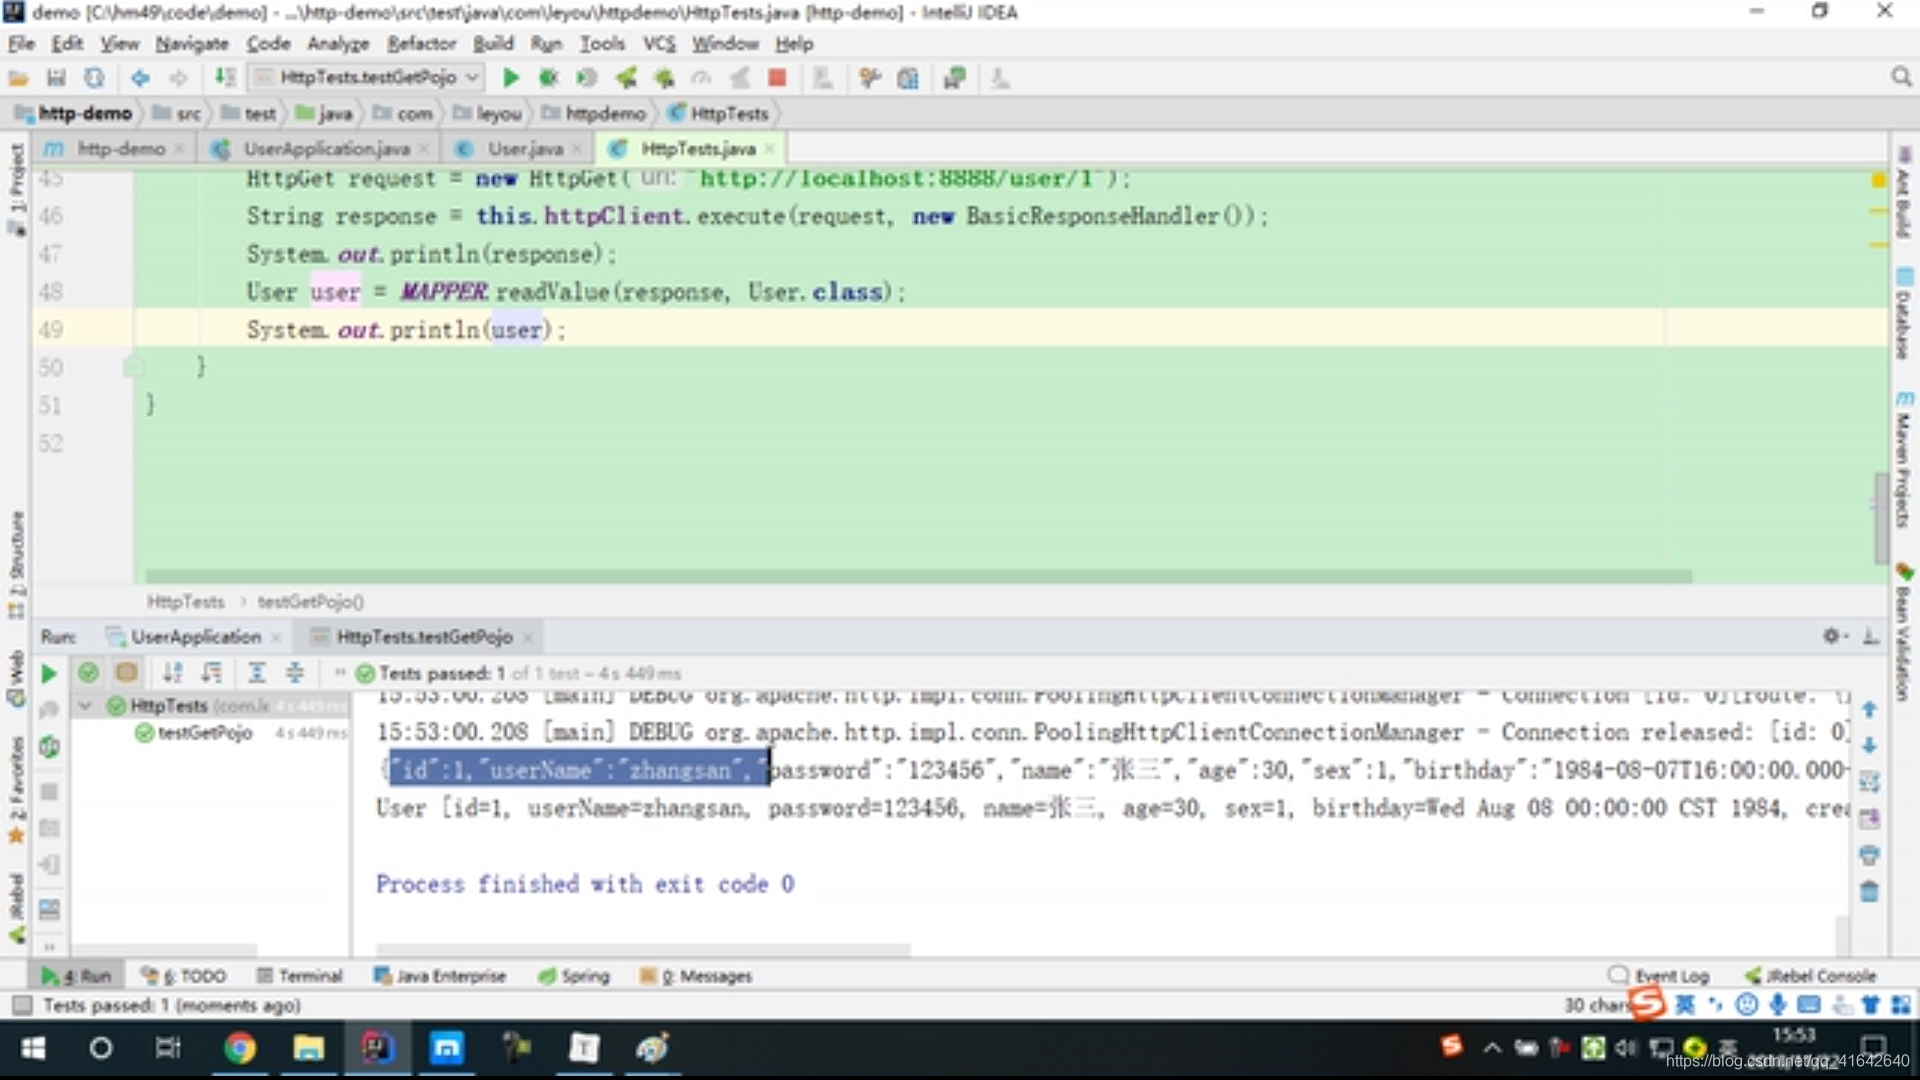Image resolution: width=1920 pixels, height=1080 pixels.
Task: Click the Back navigation arrow
Action: (140, 78)
